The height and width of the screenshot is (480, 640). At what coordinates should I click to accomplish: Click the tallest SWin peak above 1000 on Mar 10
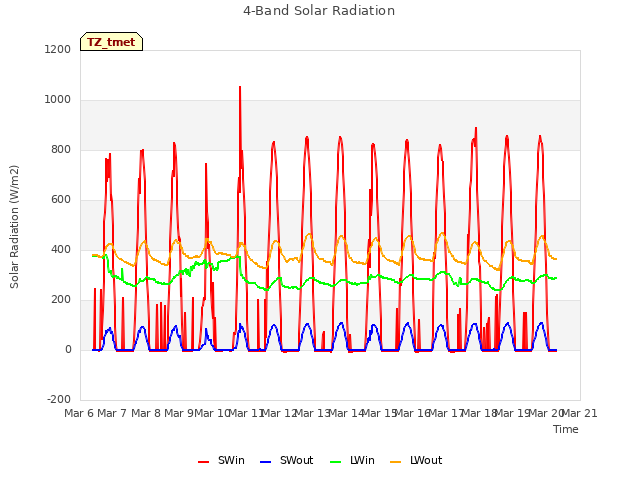click(x=240, y=87)
